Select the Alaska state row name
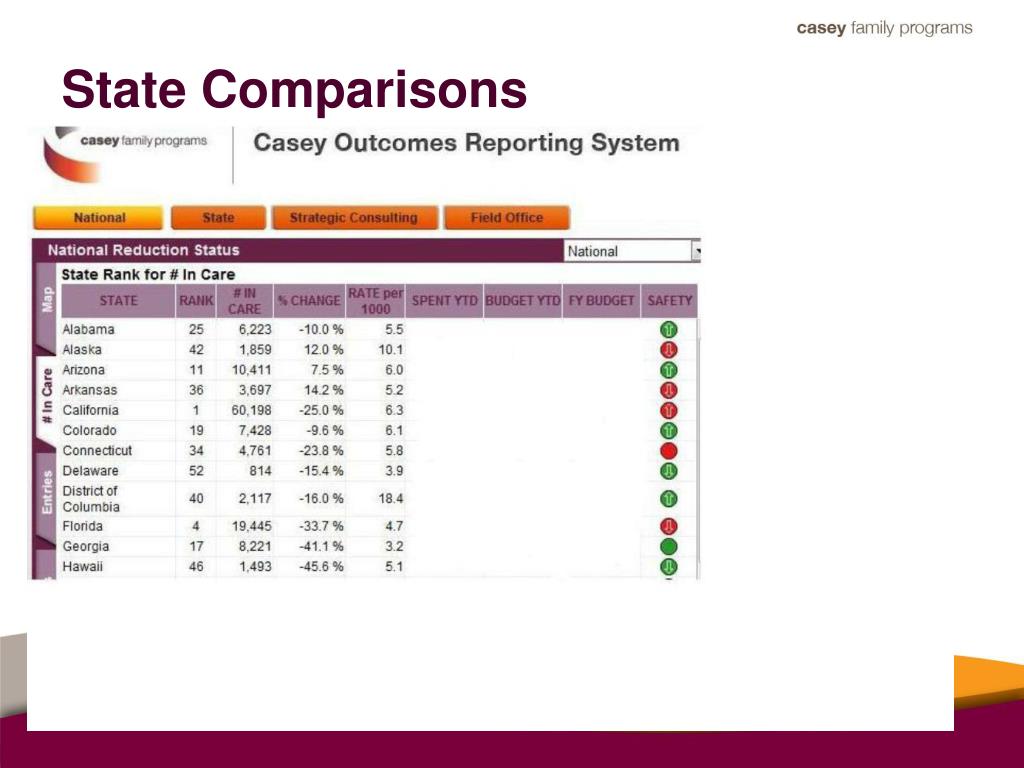Viewport: 1024px width, 768px height. click(82, 349)
